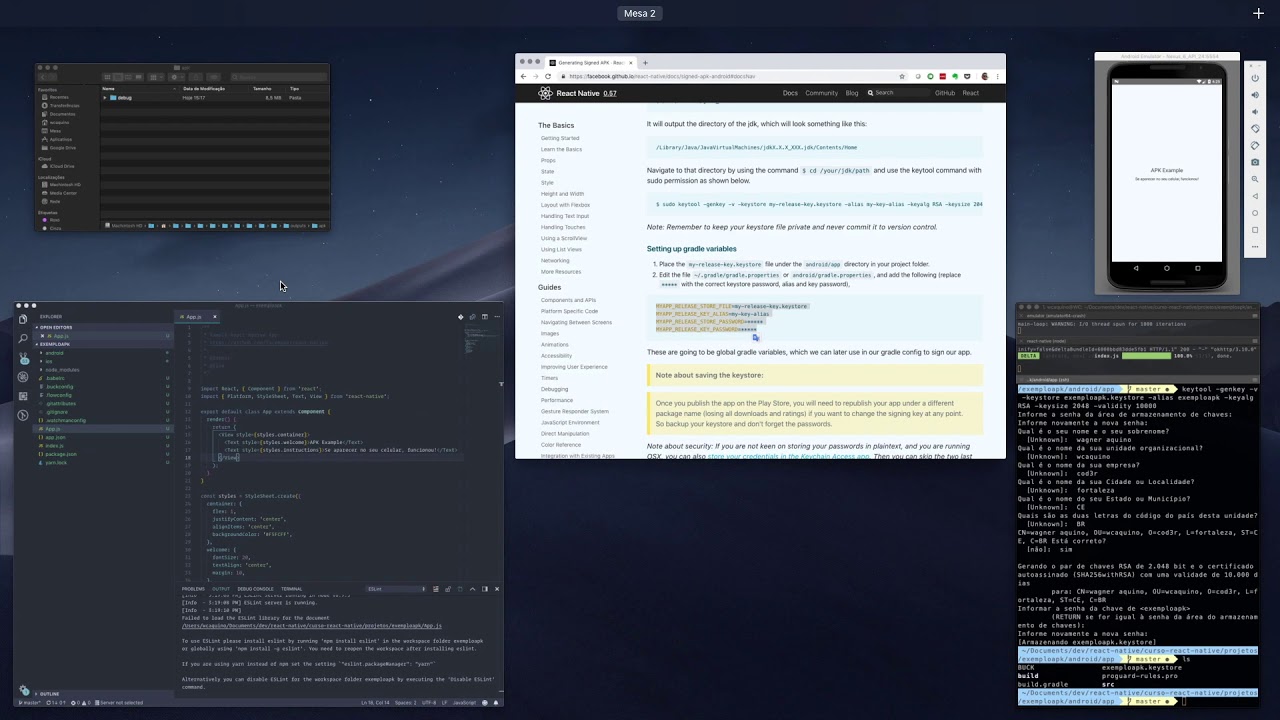Click the split editor icon in VS Code

[485, 317]
